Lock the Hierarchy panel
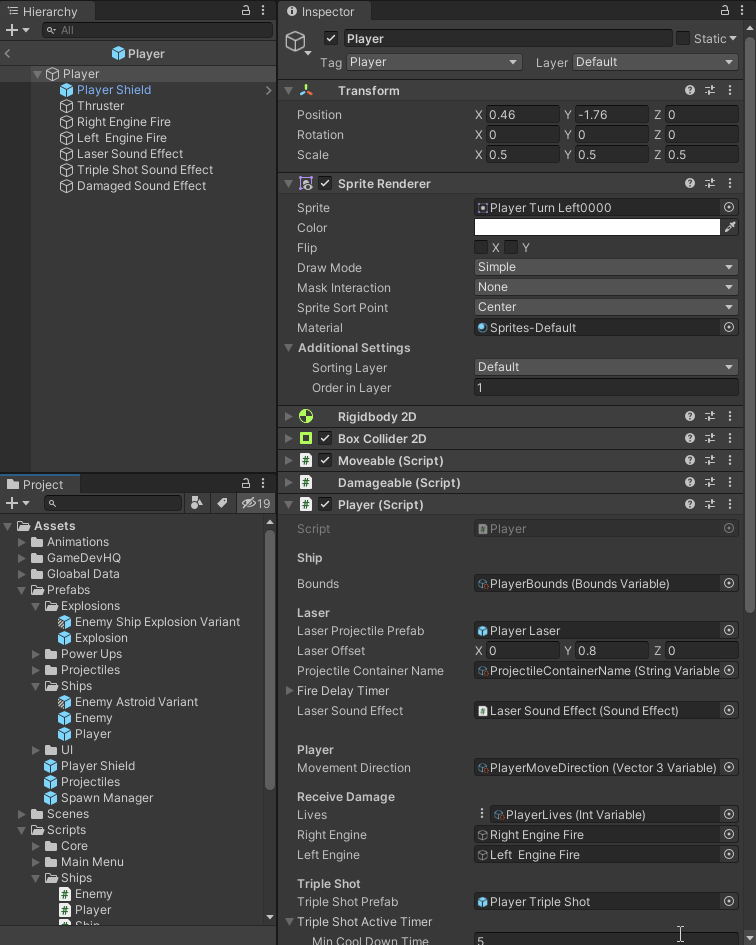Image resolution: width=756 pixels, height=945 pixels. (x=246, y=10)
